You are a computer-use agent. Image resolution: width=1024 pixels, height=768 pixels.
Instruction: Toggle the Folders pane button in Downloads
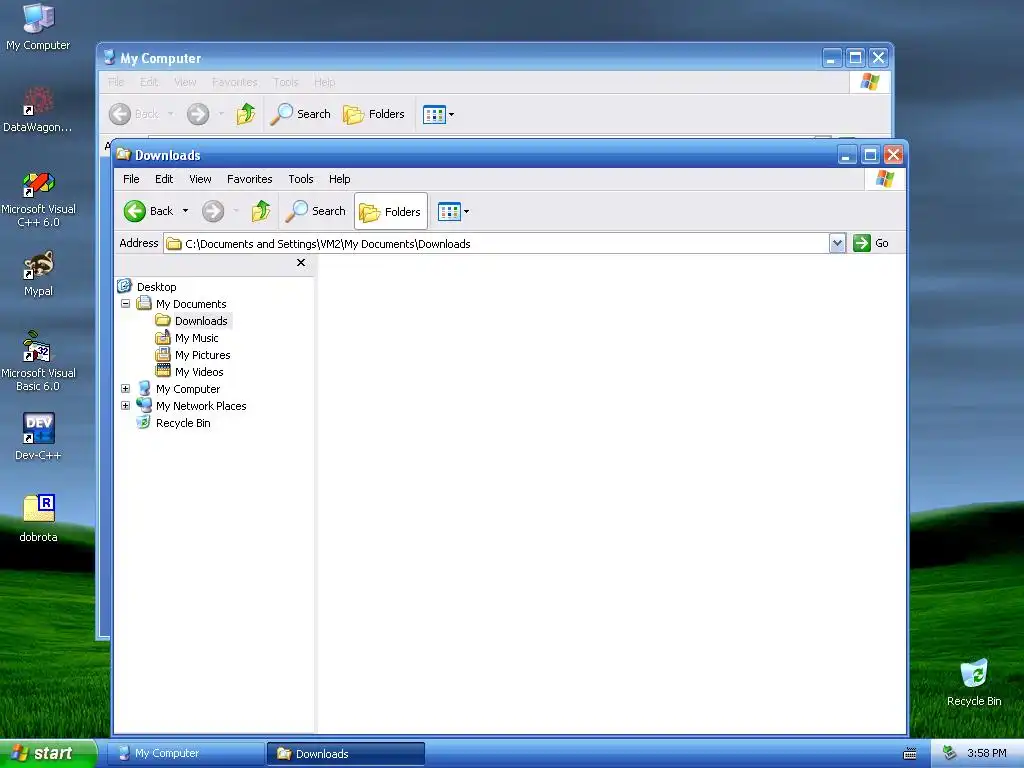pyautogui.click(x=391, y=211)
